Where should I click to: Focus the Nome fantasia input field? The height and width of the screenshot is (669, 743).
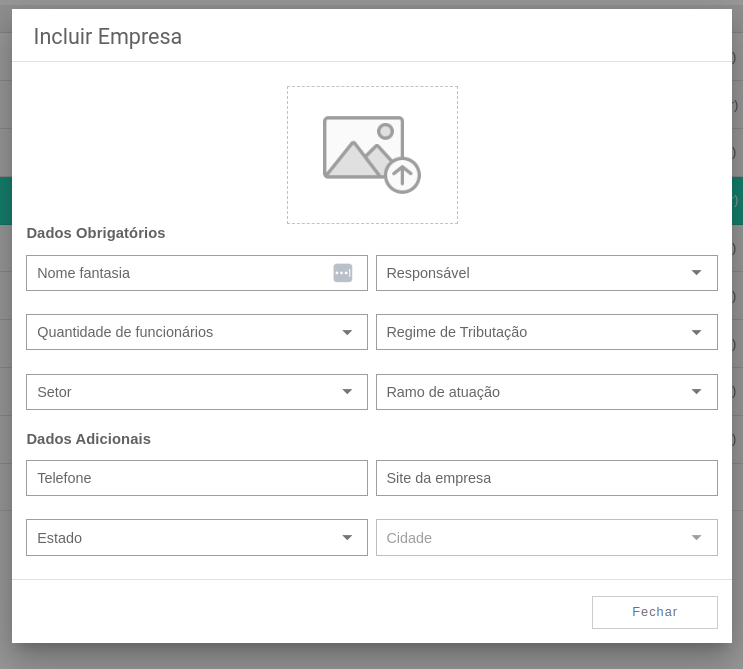coord(197,273)
